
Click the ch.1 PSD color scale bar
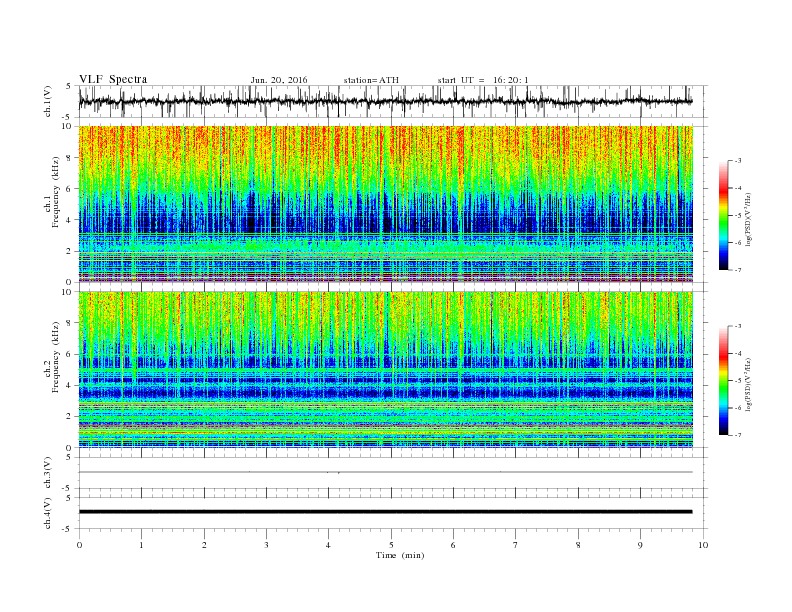click(x=724, y=215)
